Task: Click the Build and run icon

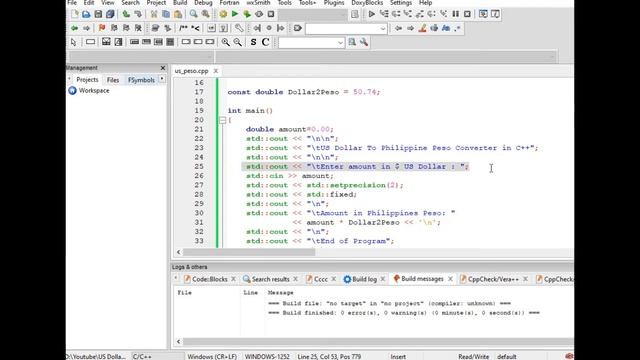Action: pos(247,14)
